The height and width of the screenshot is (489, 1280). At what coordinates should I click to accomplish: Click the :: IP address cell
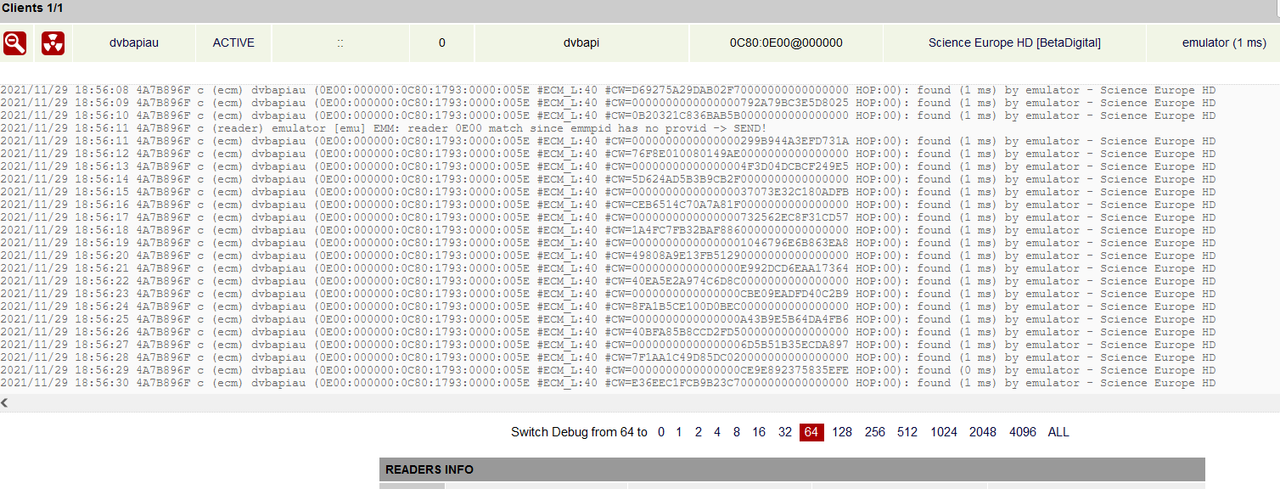(340, 43)
